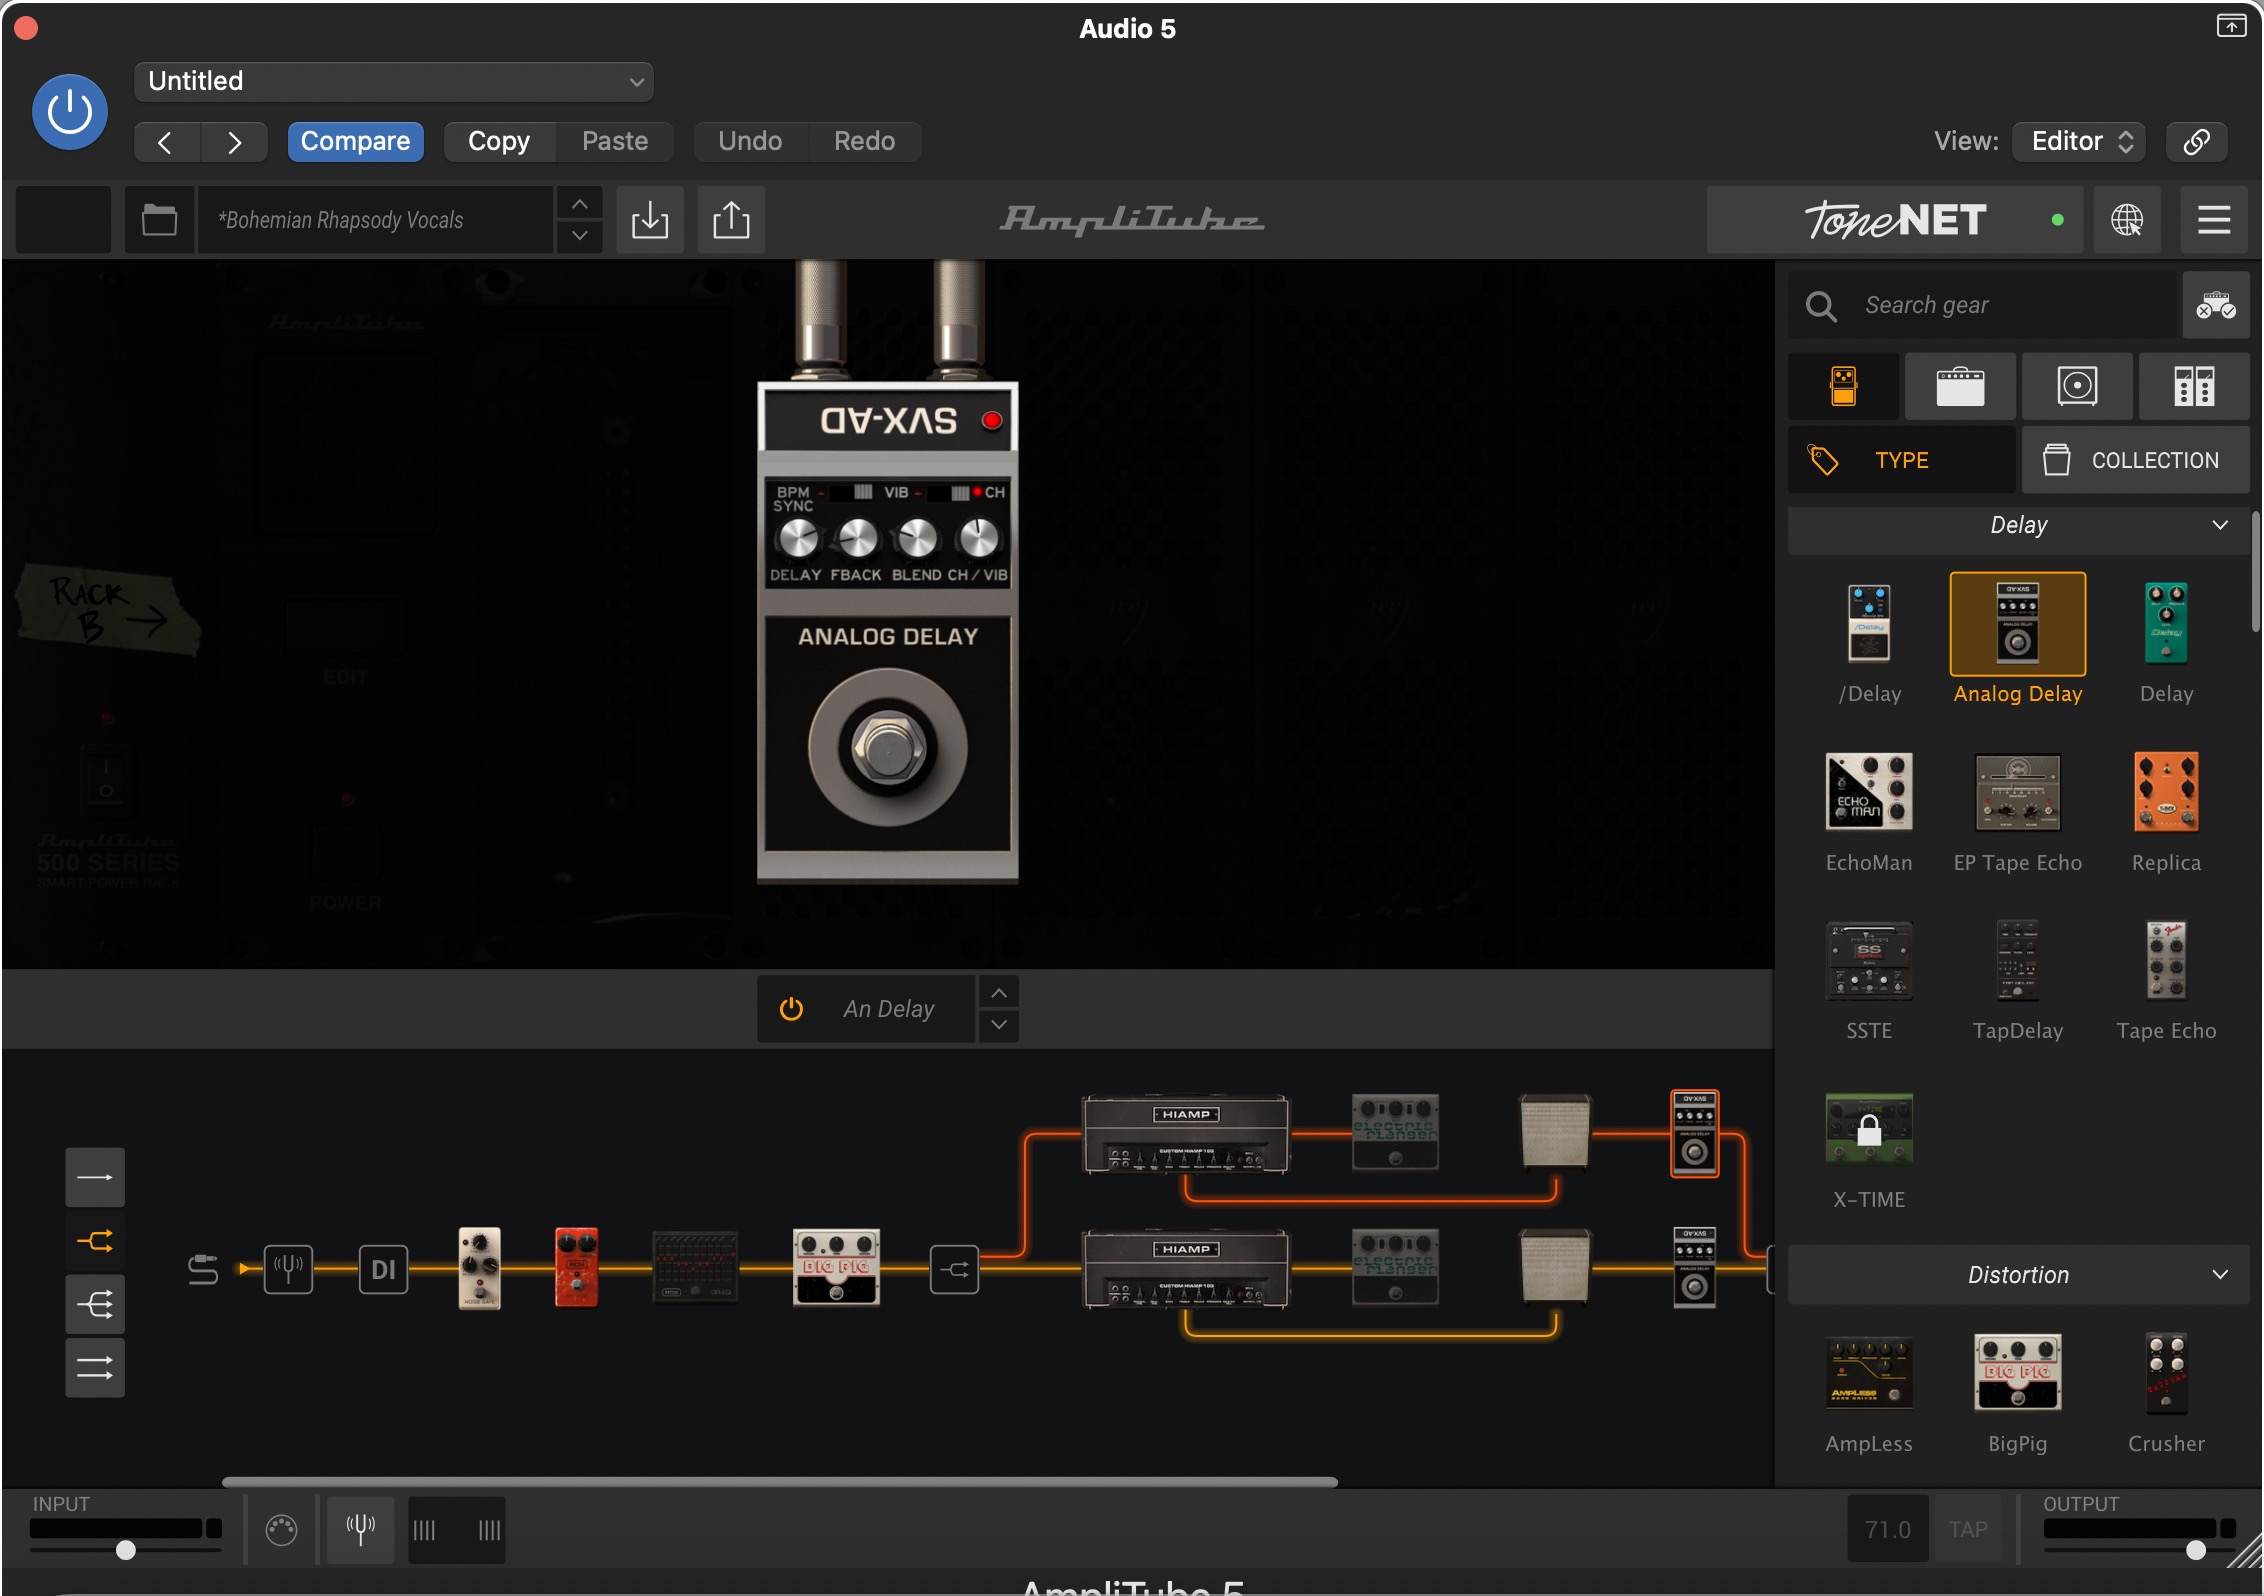Switch to the amplifiers gear tab

(x=1960, y=386)
